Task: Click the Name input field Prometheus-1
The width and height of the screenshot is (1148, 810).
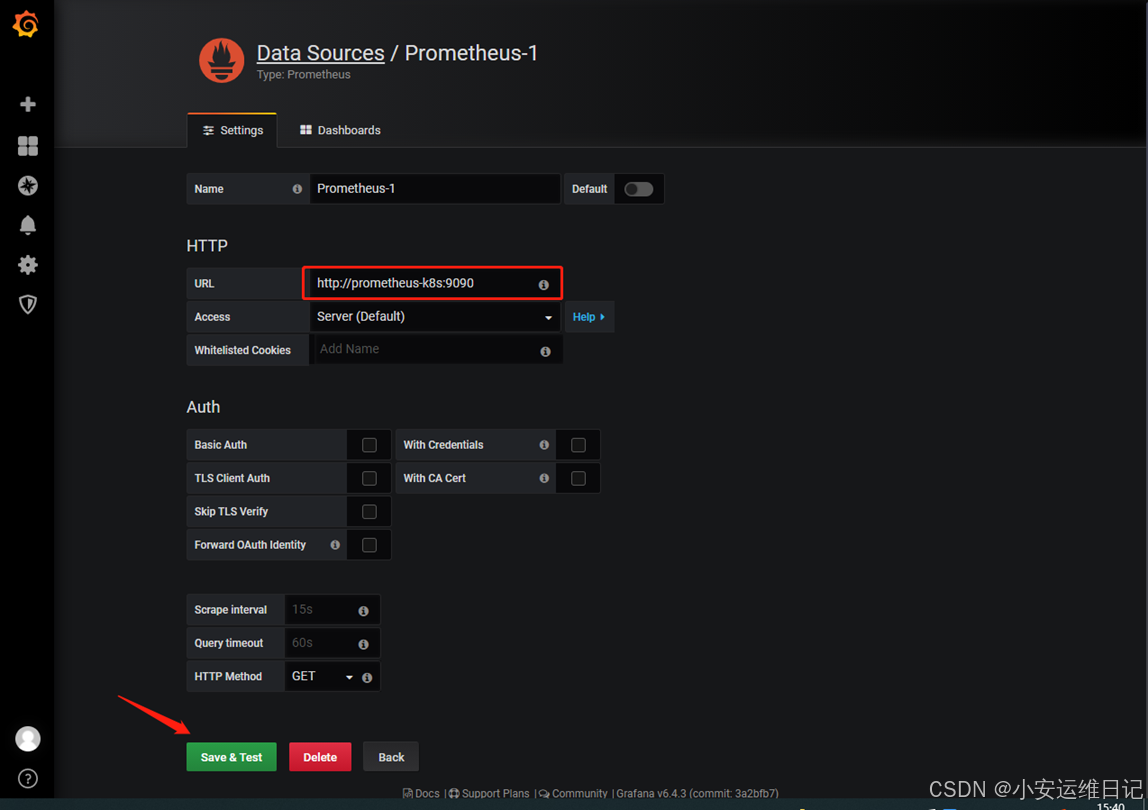Action: point(435,189)
